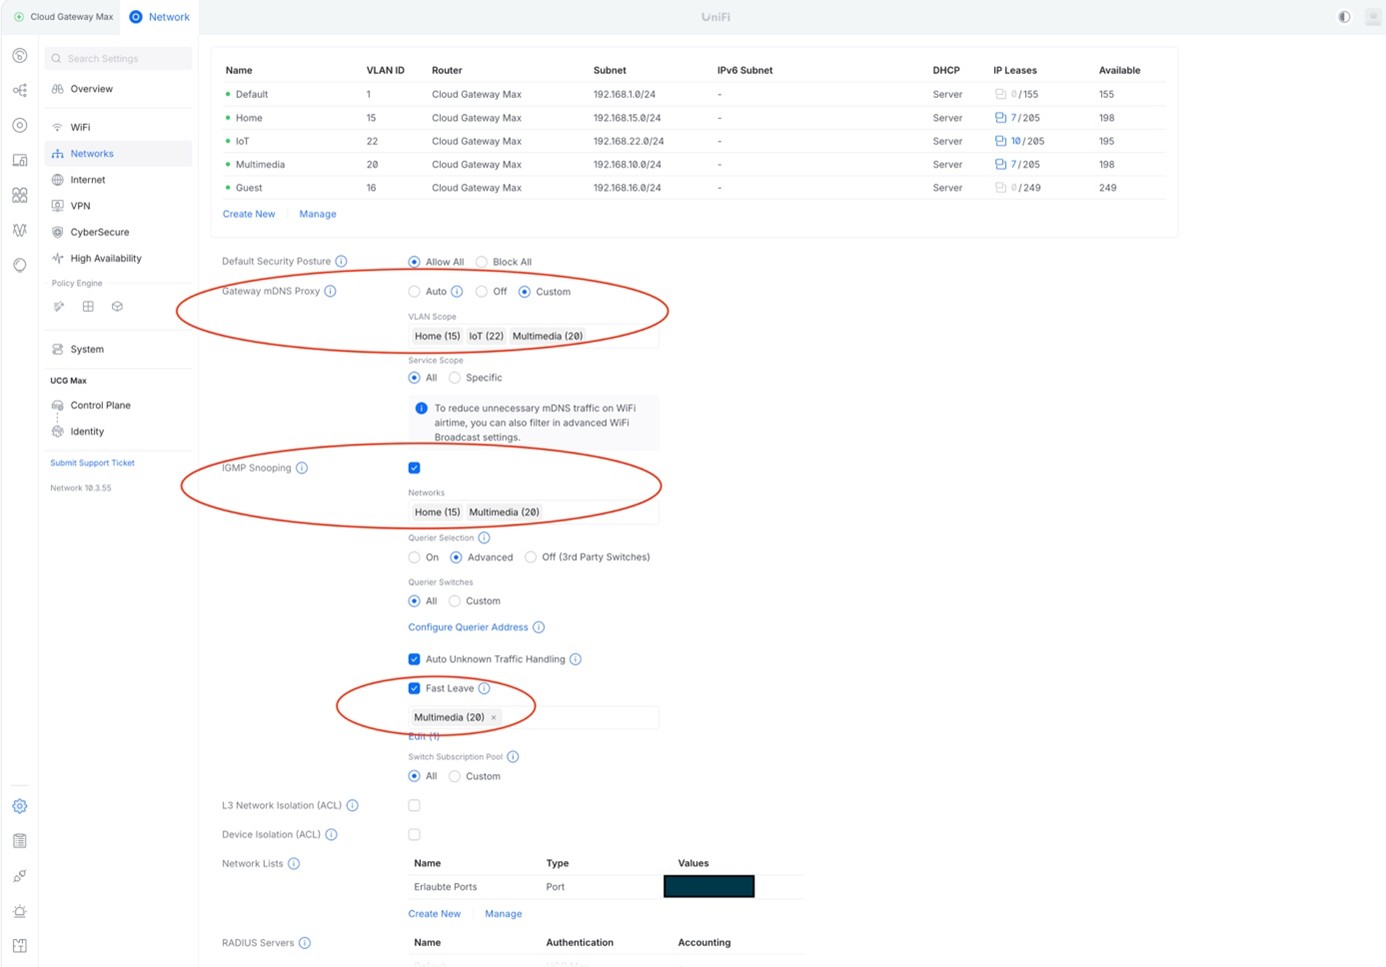Go to CyberSecure settings
This screenshot has height=967, width=1386.
(x=99, y=232)
